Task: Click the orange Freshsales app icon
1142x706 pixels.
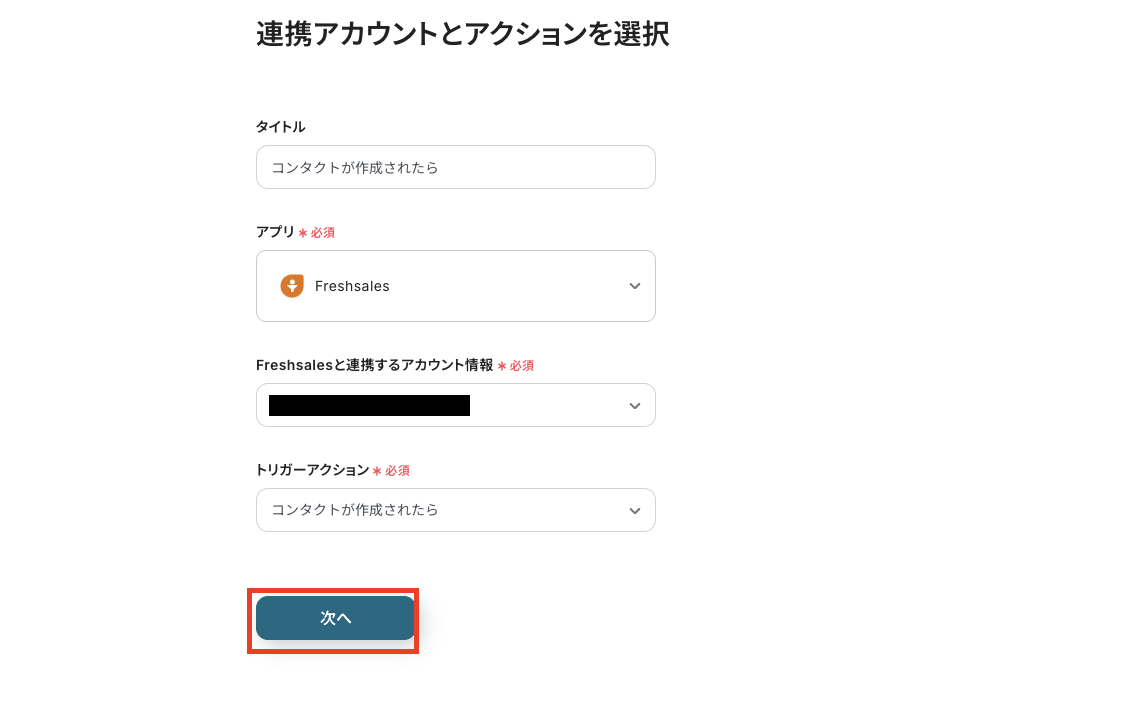Action: tap(292, 286)
